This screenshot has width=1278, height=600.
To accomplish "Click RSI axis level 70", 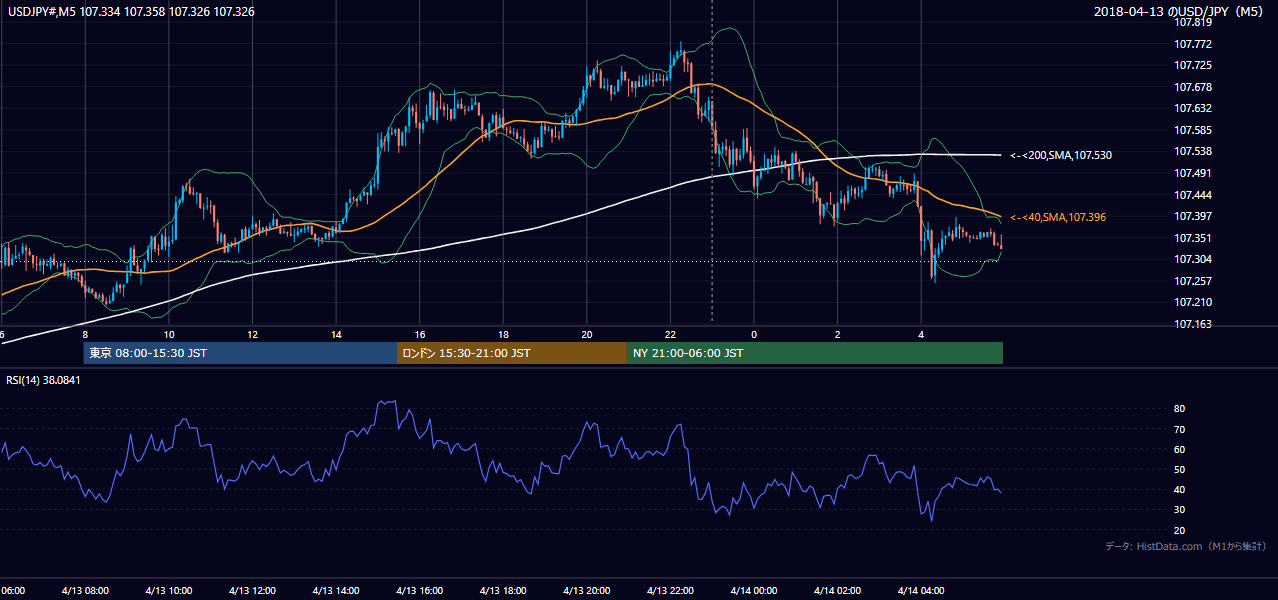I will point(1180,429).
